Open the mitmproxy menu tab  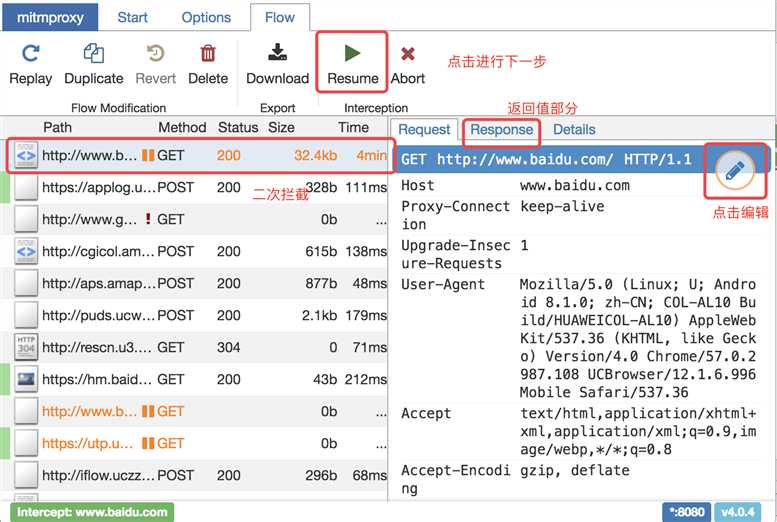(x=50, y=17)
